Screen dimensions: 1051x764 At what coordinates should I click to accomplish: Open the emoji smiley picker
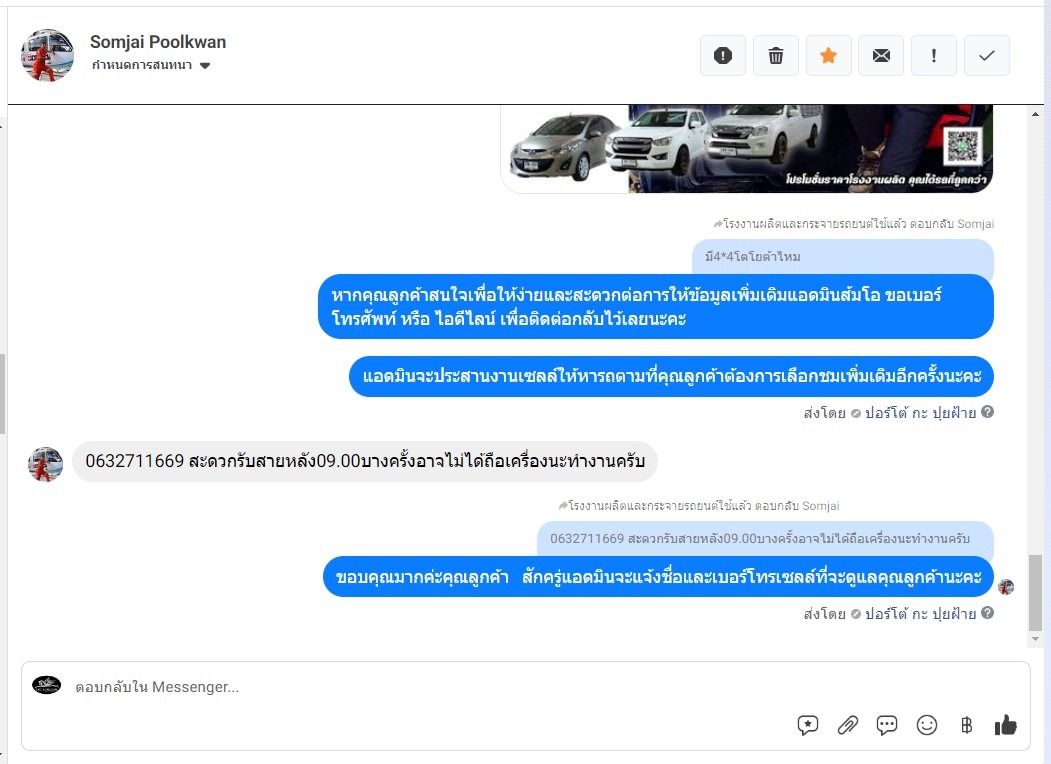pos(927,725)
